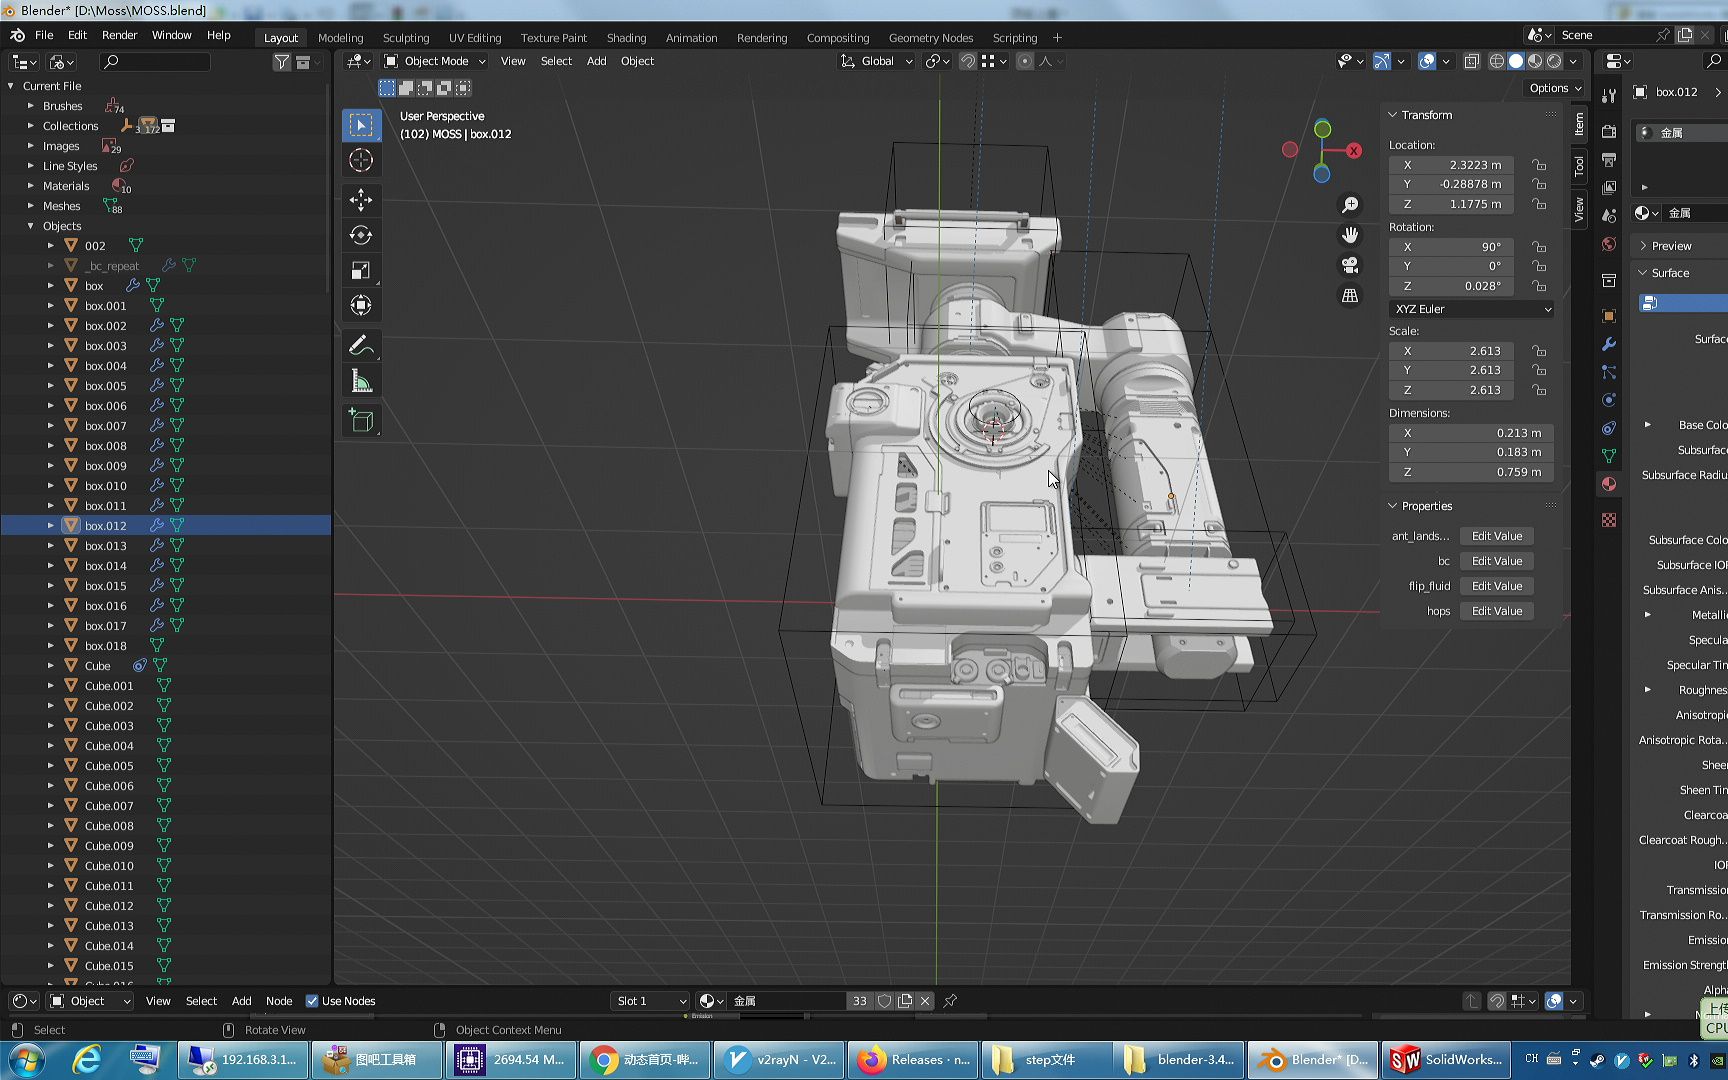The height and width of the screenshot is (1080, 1728).
Task: Click the red X axis gizmo ball
Action: pos(1353,150)
